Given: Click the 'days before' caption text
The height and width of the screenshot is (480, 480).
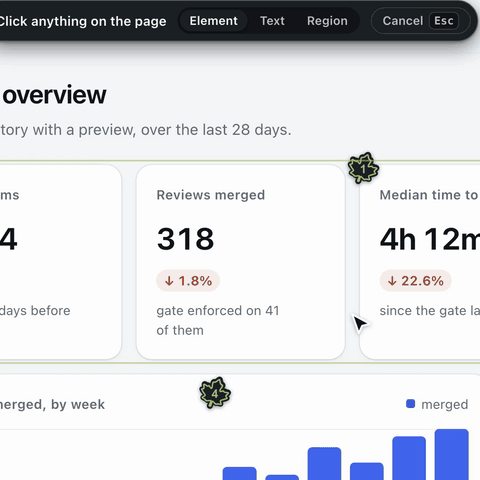Looking at the screenshot, I should [x=35, y=311].
